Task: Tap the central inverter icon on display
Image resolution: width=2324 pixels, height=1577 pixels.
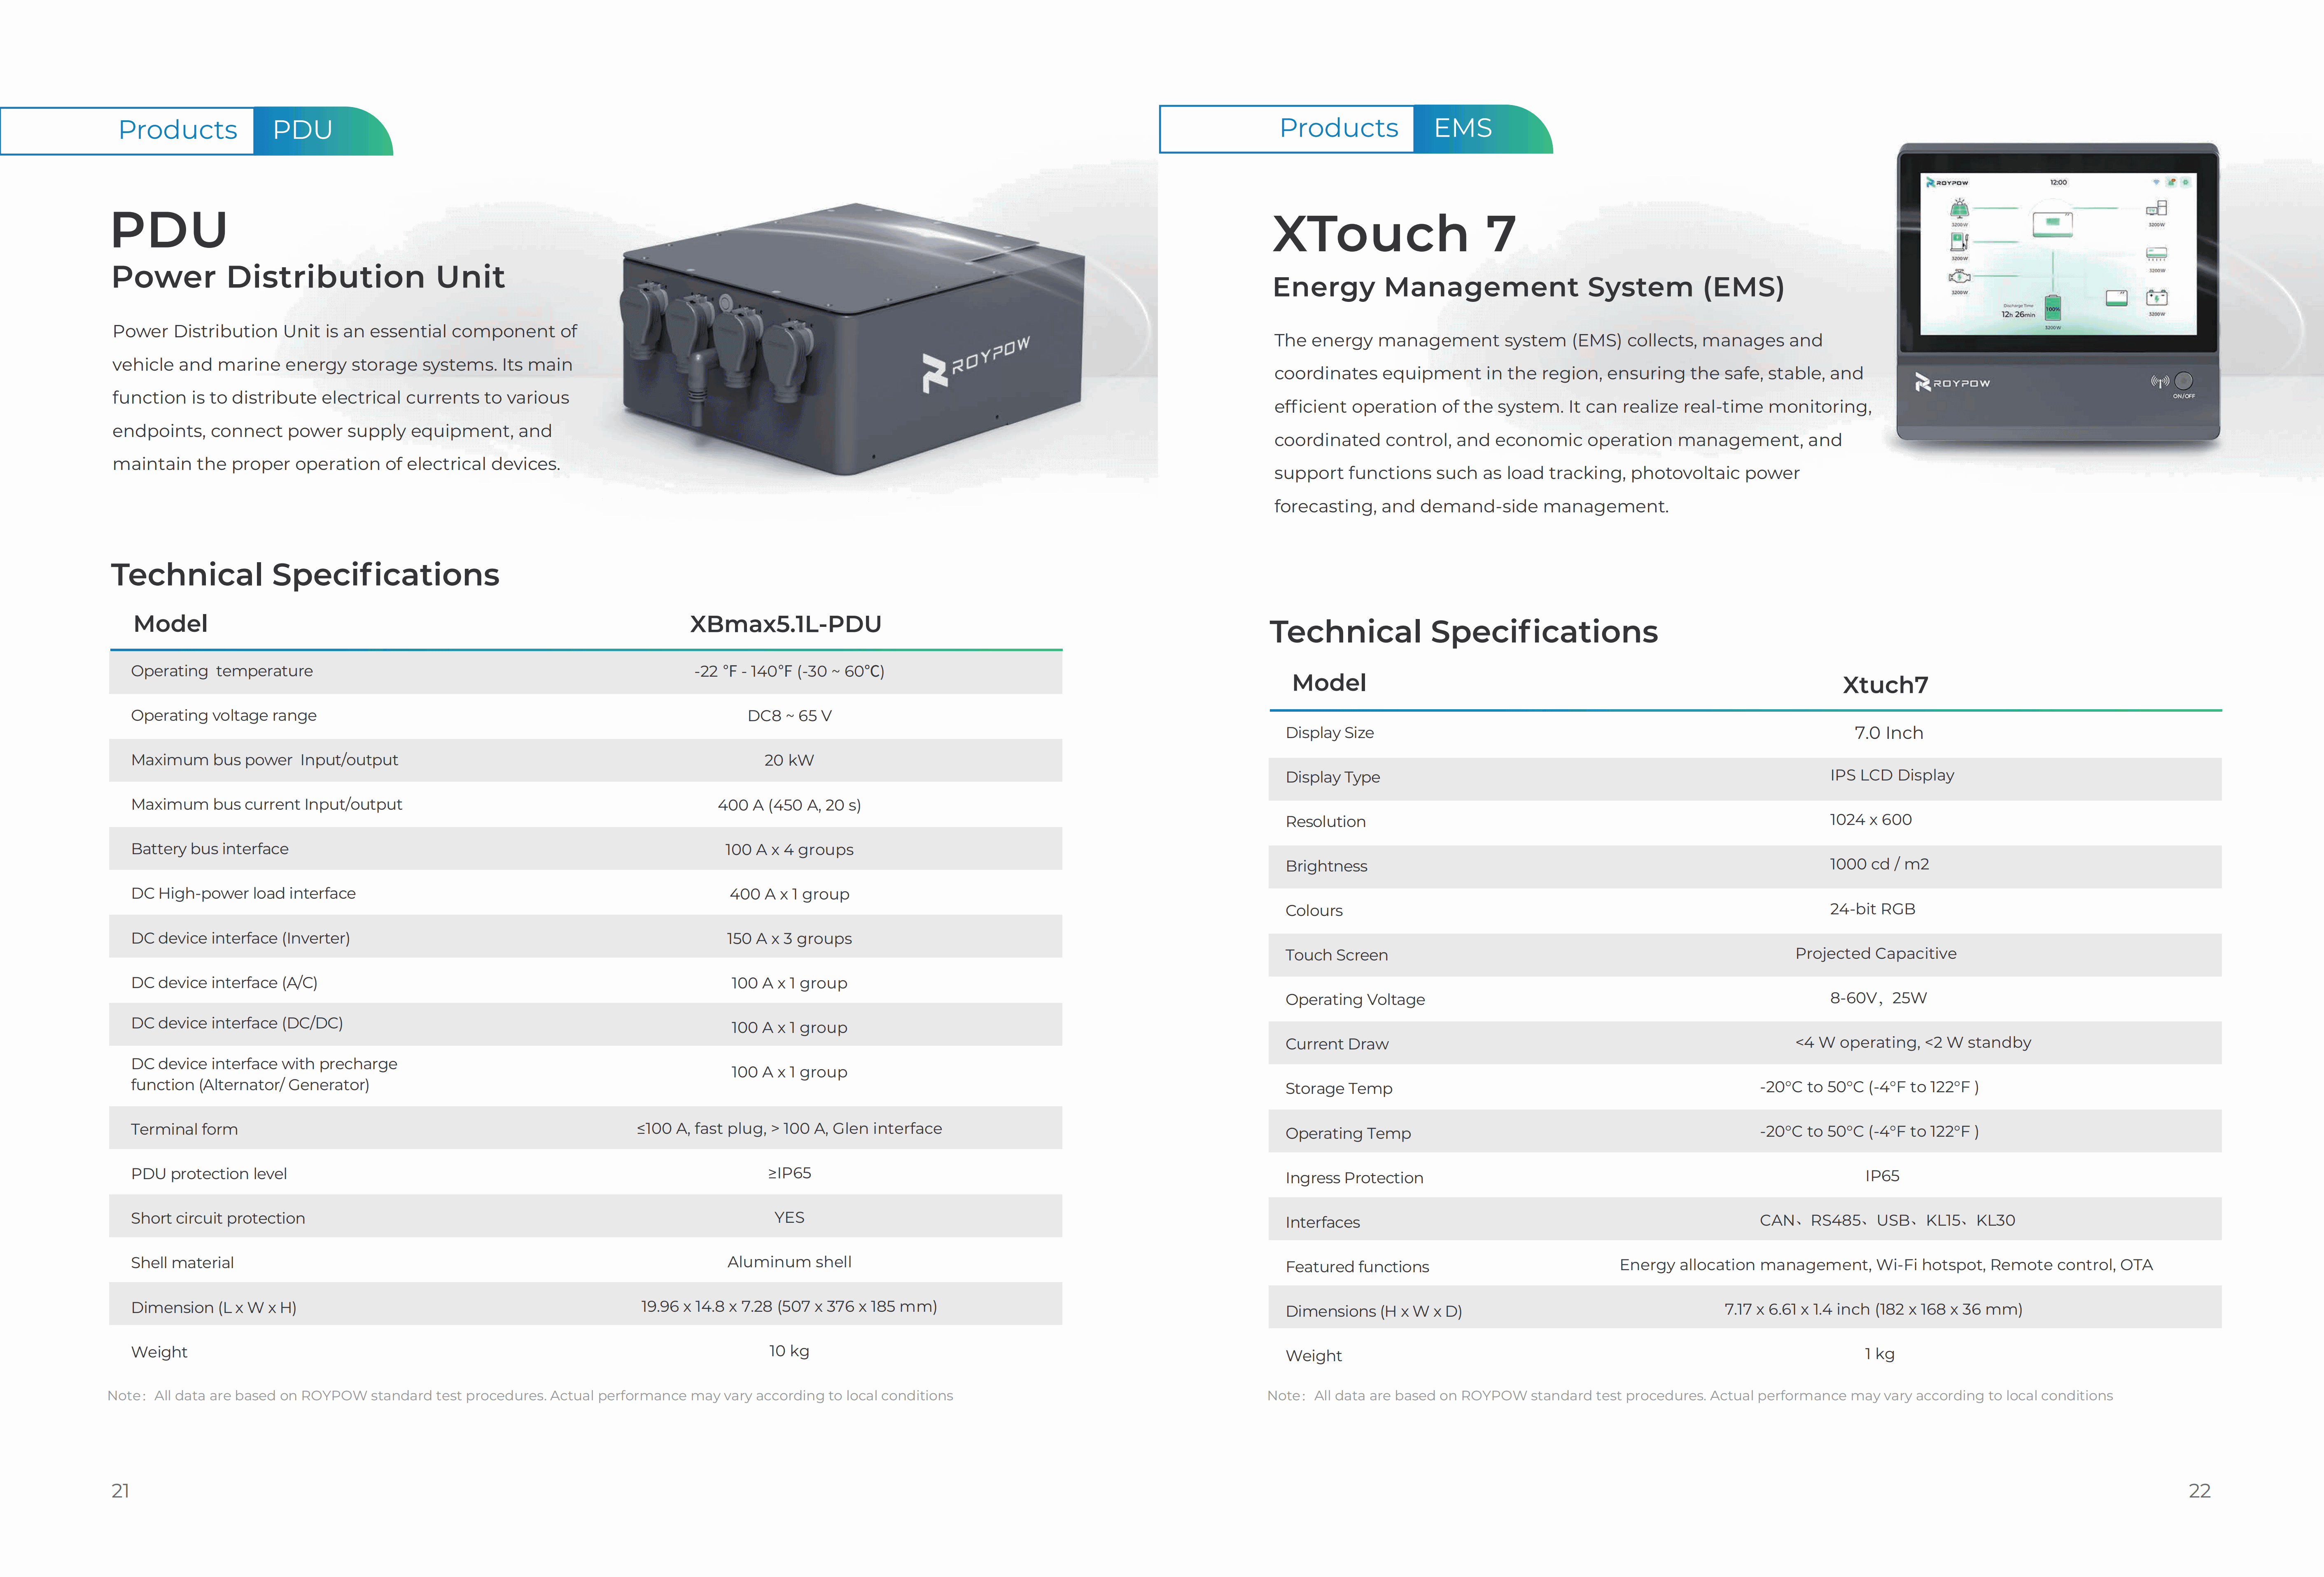Action: pyautogui.click(x=2053, y=225)
